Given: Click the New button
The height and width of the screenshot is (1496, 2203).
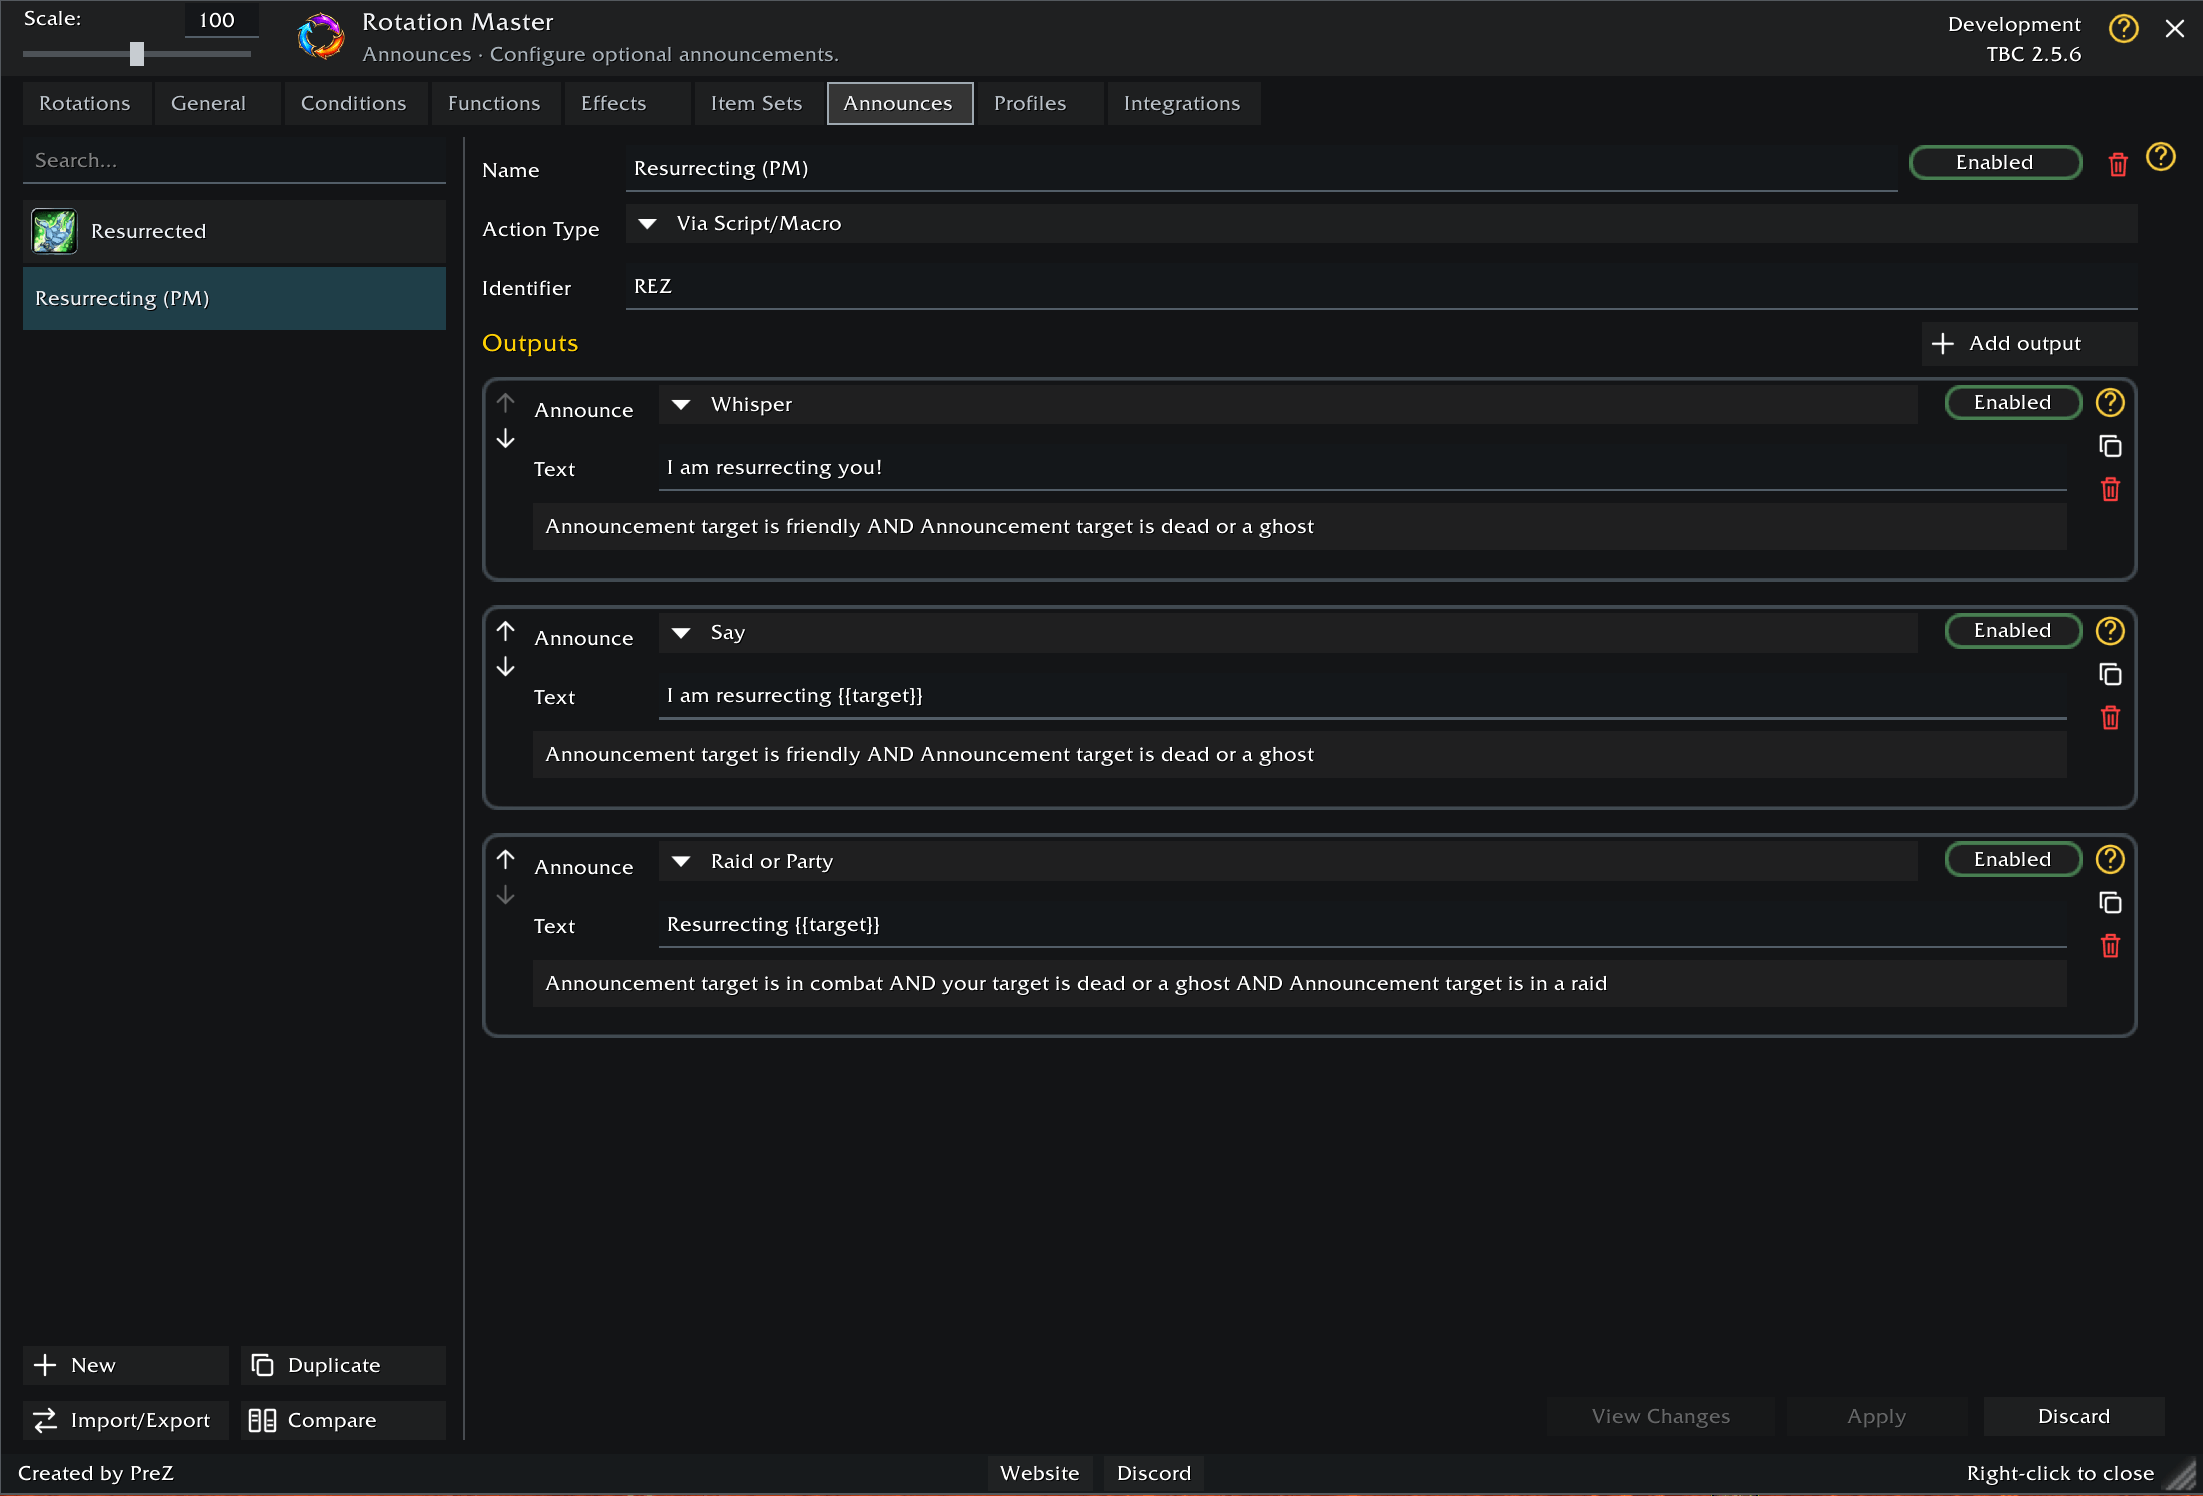Looking at the screenshot, I should pos(125,1366).
